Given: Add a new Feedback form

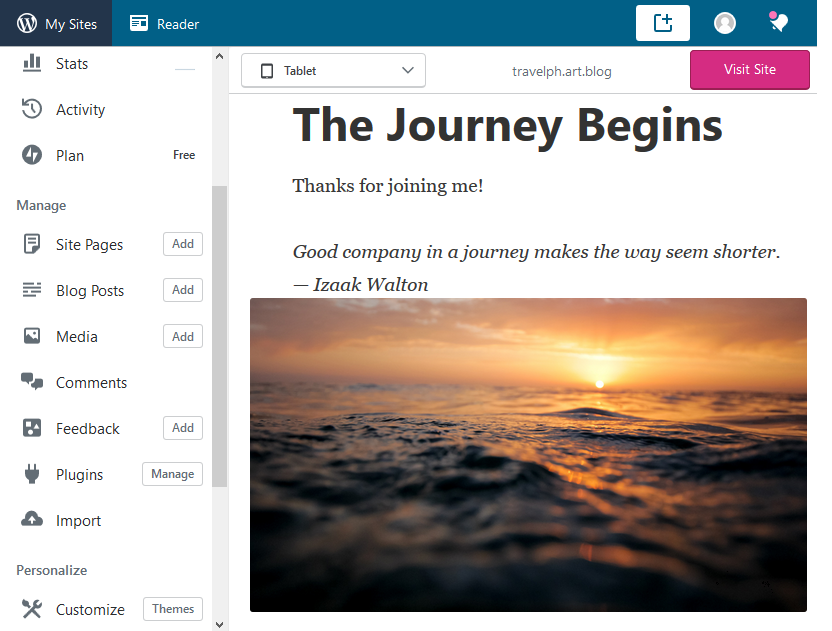Looking at the screenshot, I should [x=183, y=428].
